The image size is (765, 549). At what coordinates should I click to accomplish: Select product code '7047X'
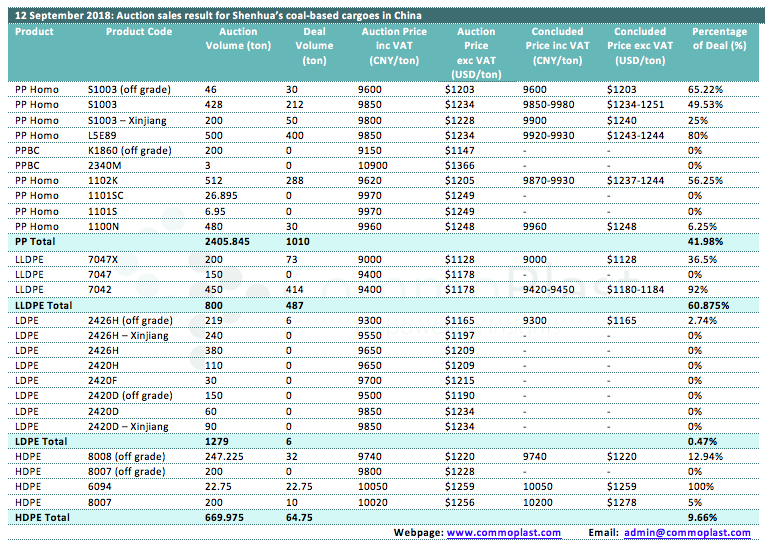point(102,260)
